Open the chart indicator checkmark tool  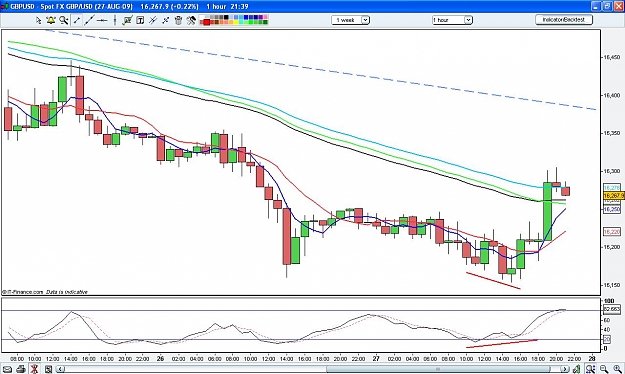127,20
